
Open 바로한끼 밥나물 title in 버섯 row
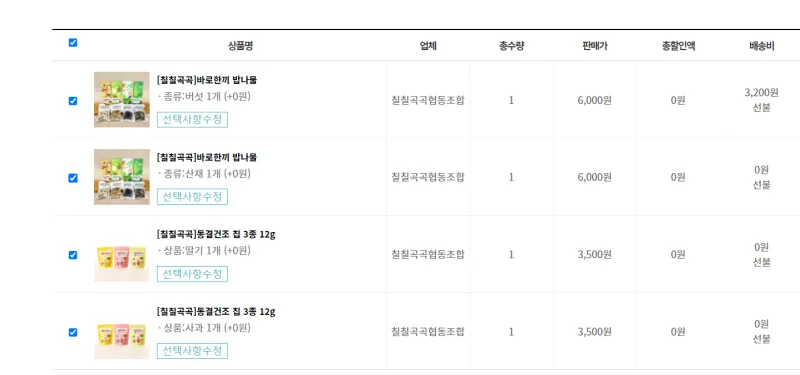click(x=207, y=80)
